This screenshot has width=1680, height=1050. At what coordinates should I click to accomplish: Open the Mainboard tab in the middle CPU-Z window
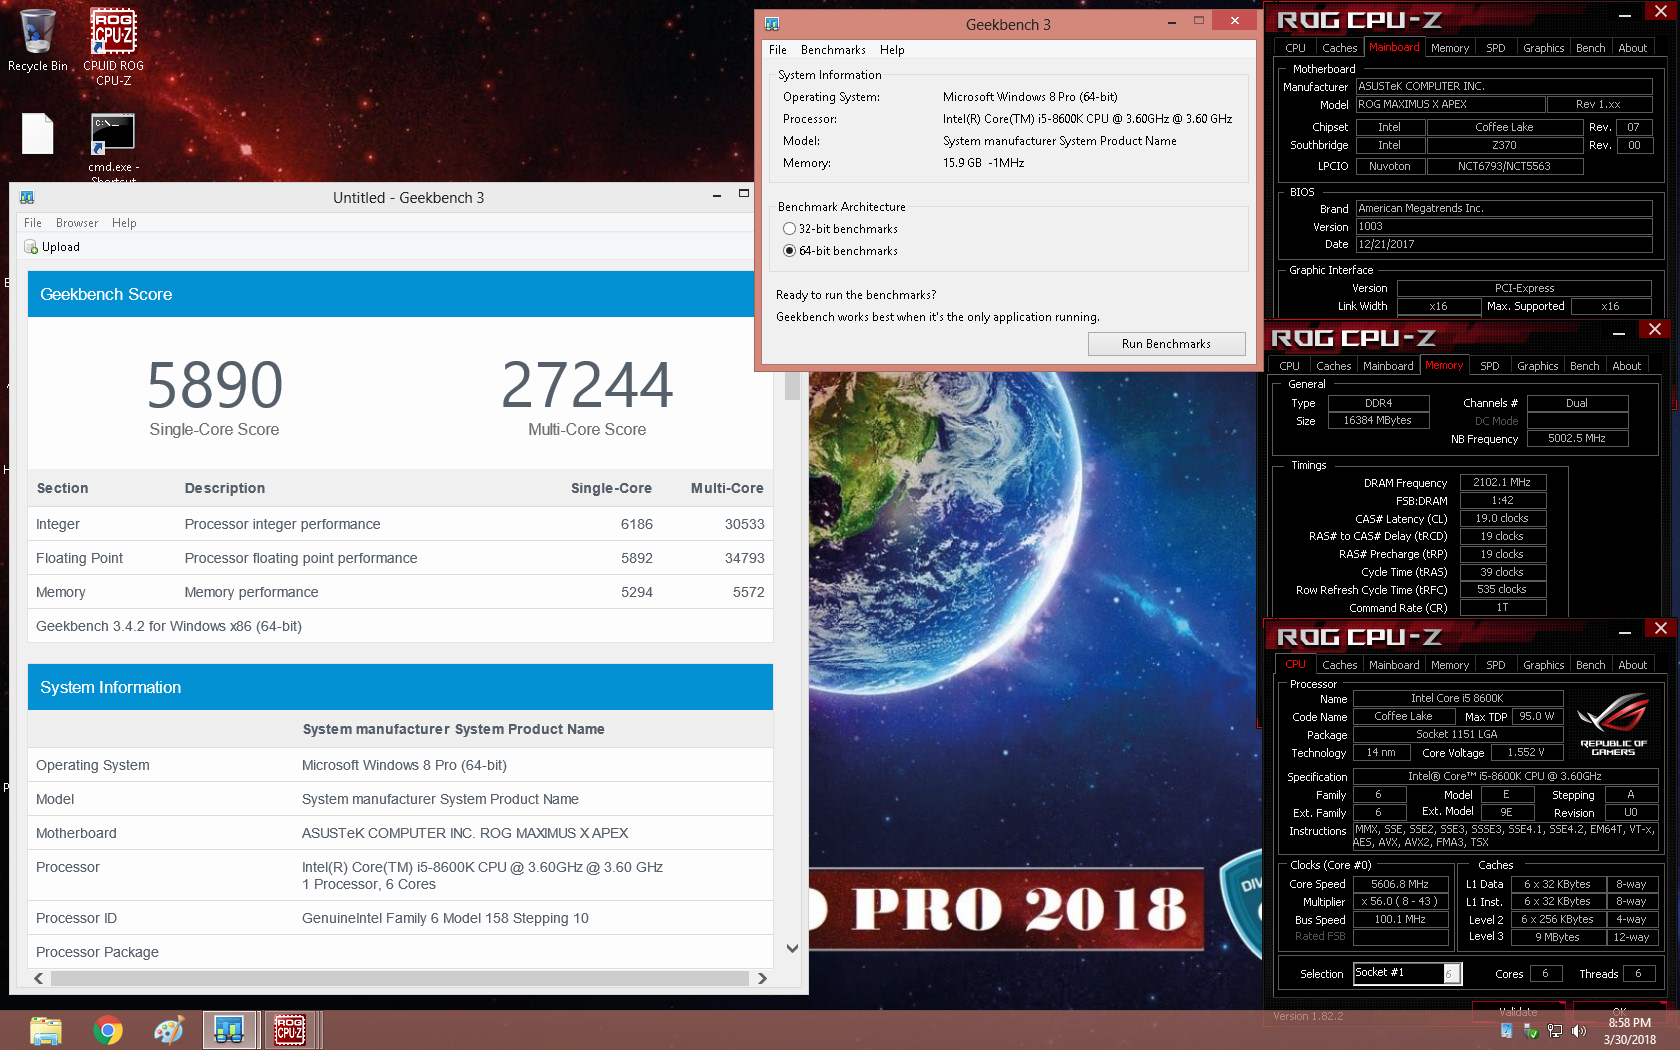1388,366
